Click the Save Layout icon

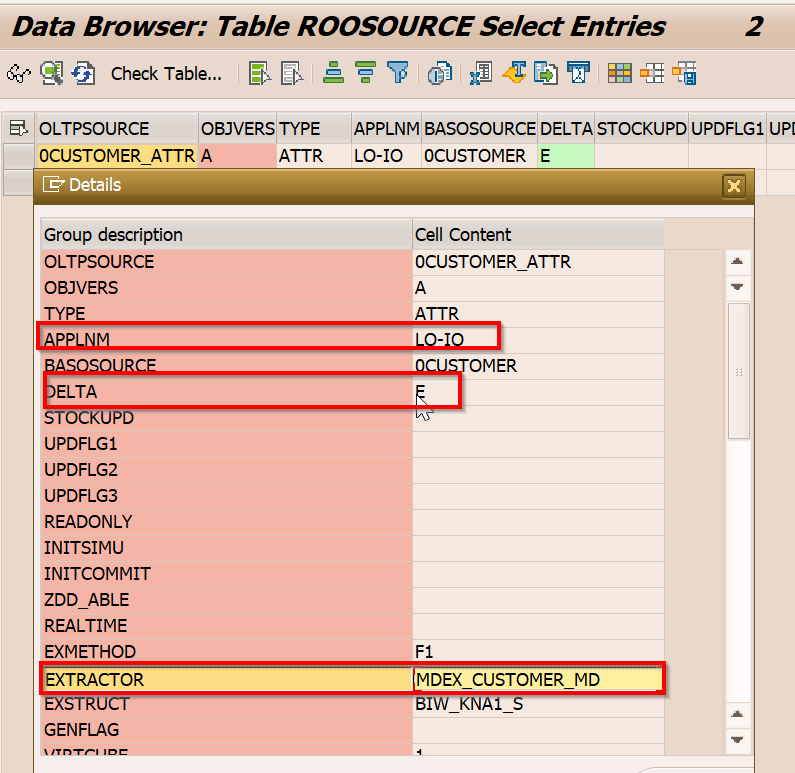[684, 73]
